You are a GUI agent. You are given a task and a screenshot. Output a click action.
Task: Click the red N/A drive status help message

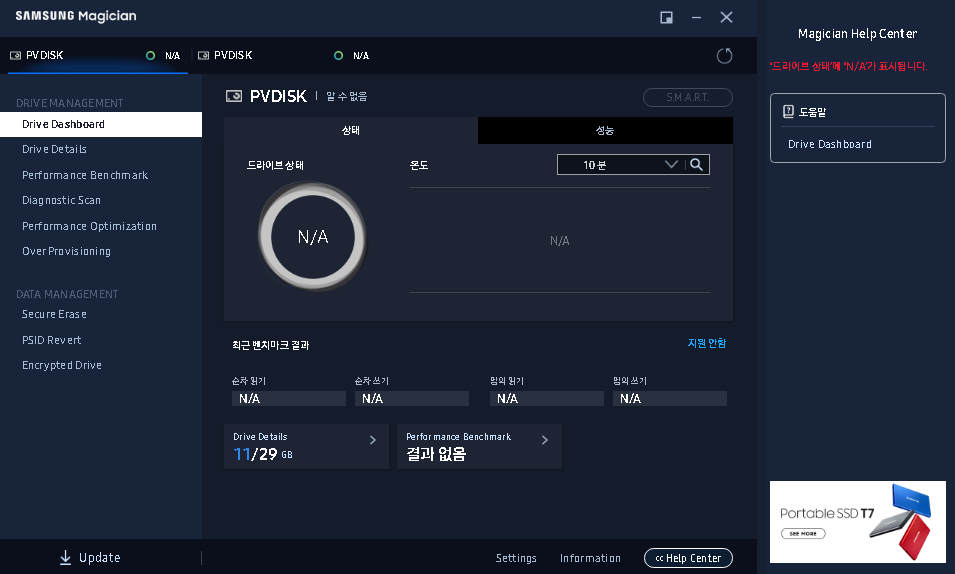coord(848,66)
